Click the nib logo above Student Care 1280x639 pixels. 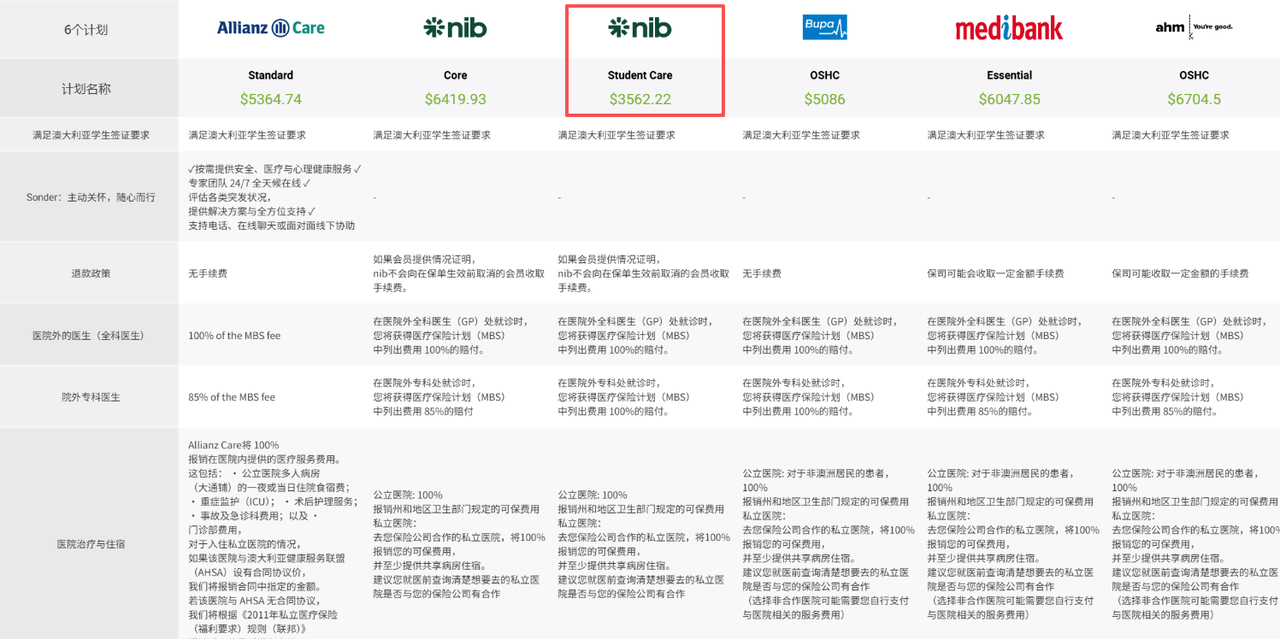(640, 28)
